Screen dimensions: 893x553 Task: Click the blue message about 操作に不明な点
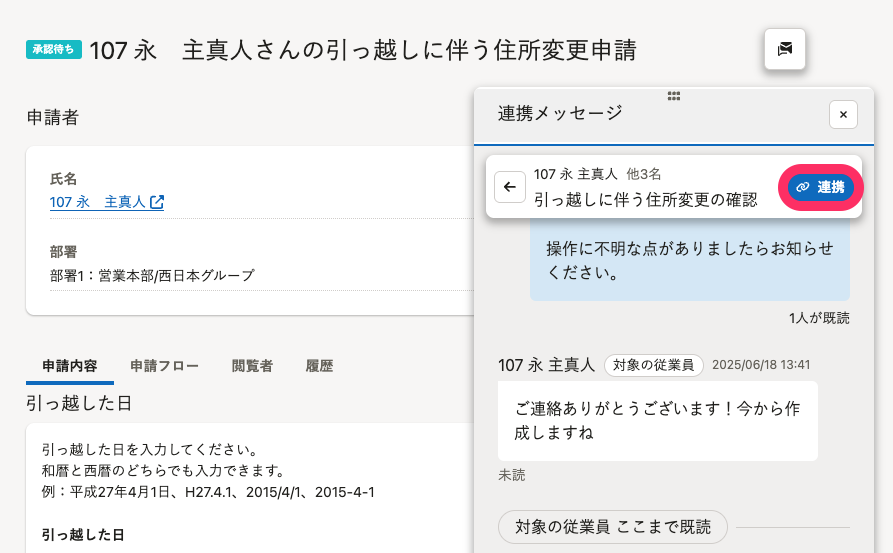689,260
